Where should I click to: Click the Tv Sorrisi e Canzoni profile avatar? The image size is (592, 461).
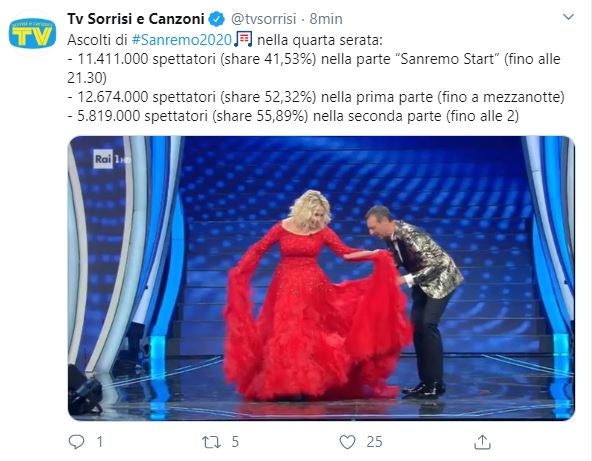(x=32, y=34)
